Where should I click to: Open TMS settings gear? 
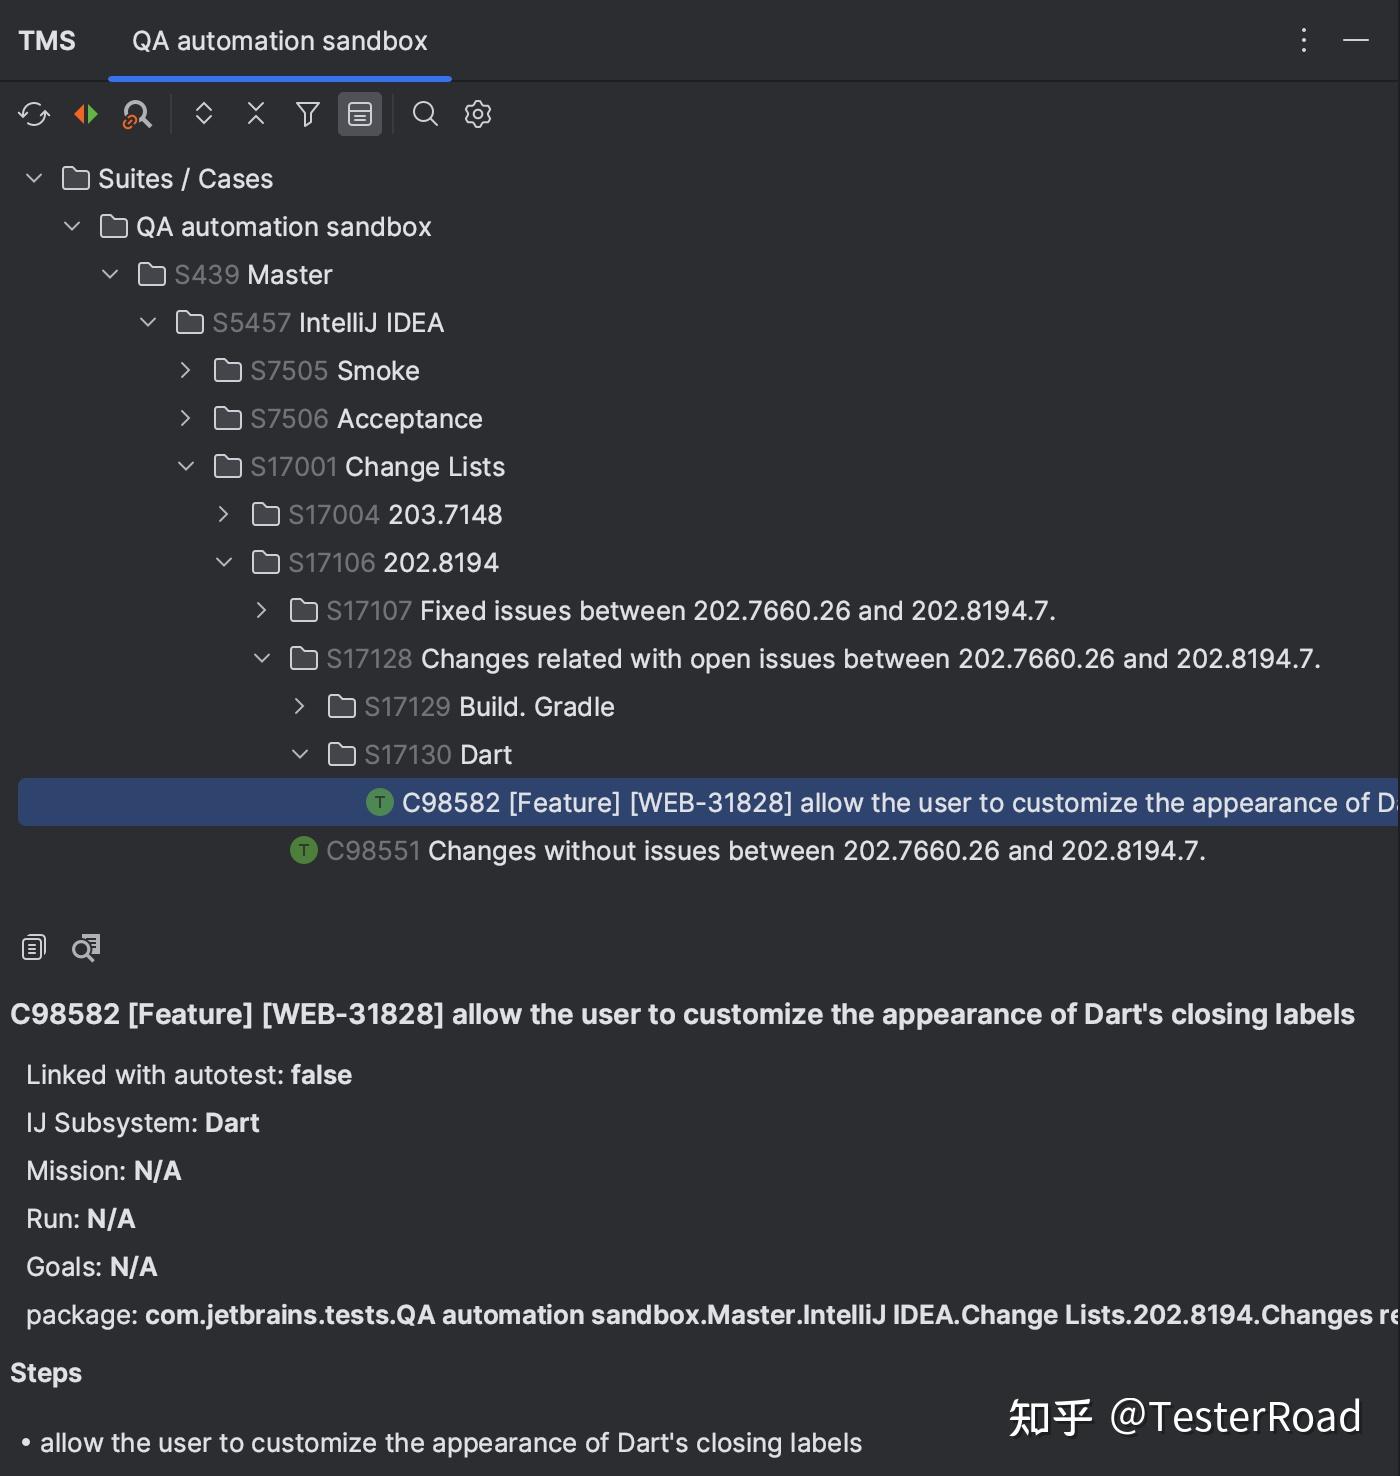(478, 114)
